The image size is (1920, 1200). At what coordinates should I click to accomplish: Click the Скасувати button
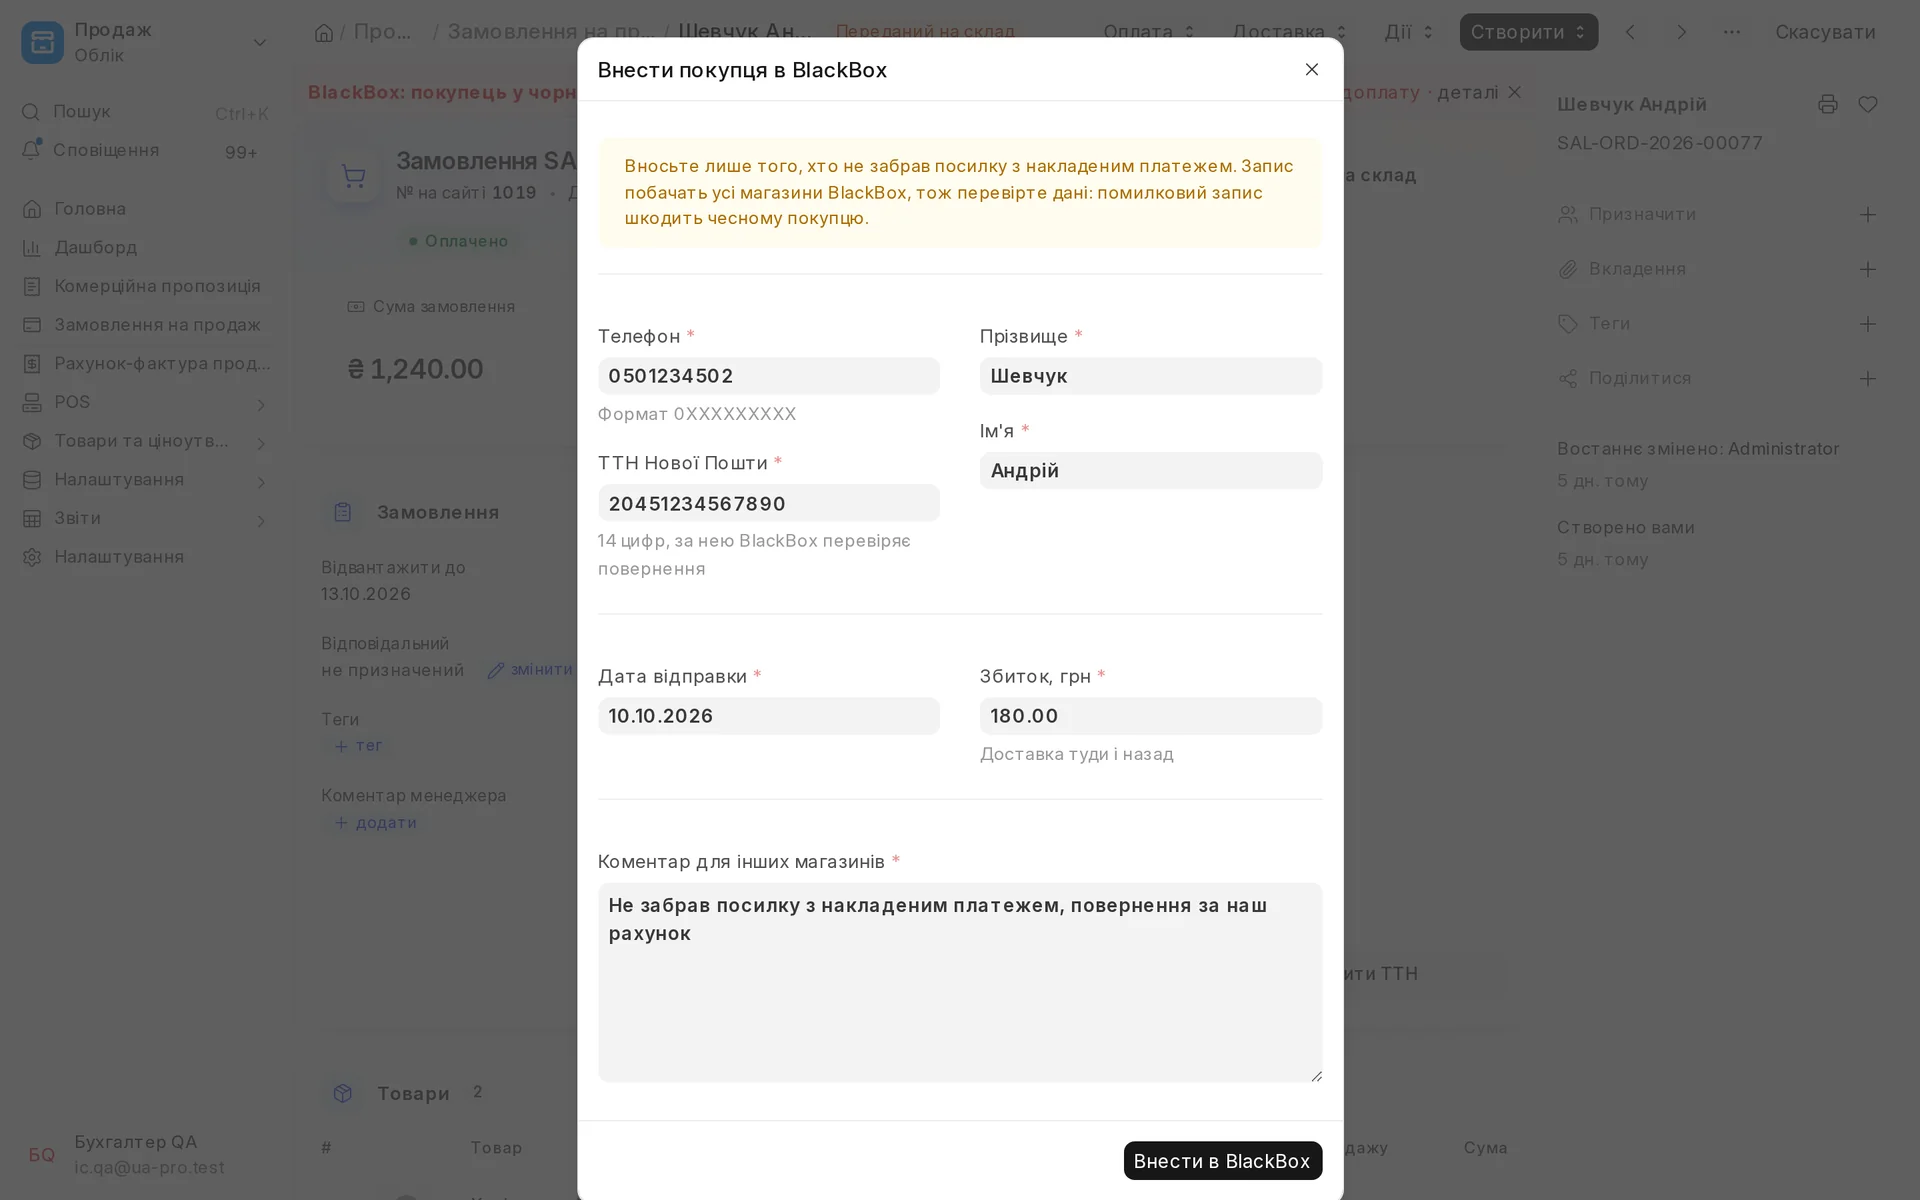click(x=1825, y=32)
